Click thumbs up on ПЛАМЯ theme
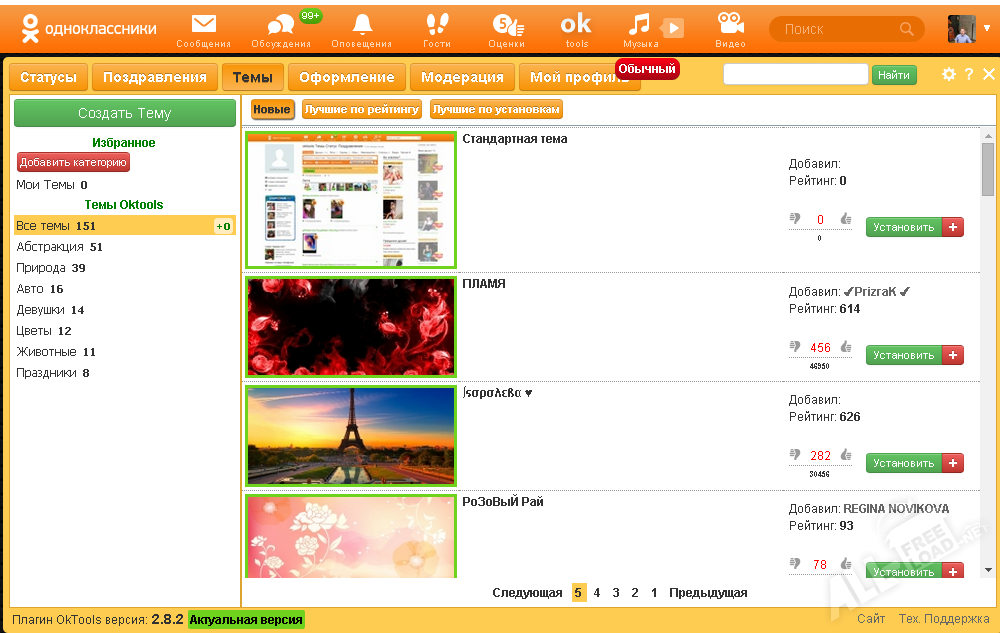Image resolution: width=1000 pixels, height=633 pixels. 845,347
